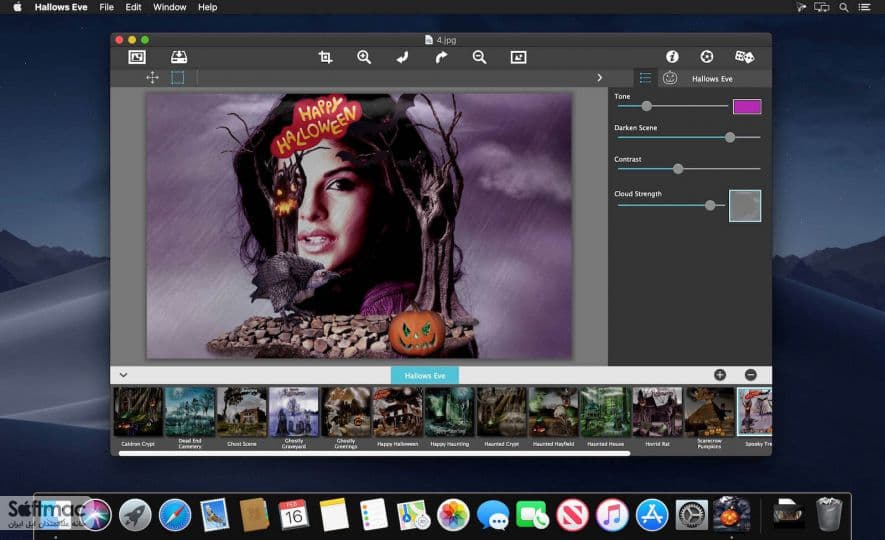This screenshot has height=540, width=885.
Task: Open Spotlight search in the menu bar
Action: pyautogui.click(x=844, y=7)
